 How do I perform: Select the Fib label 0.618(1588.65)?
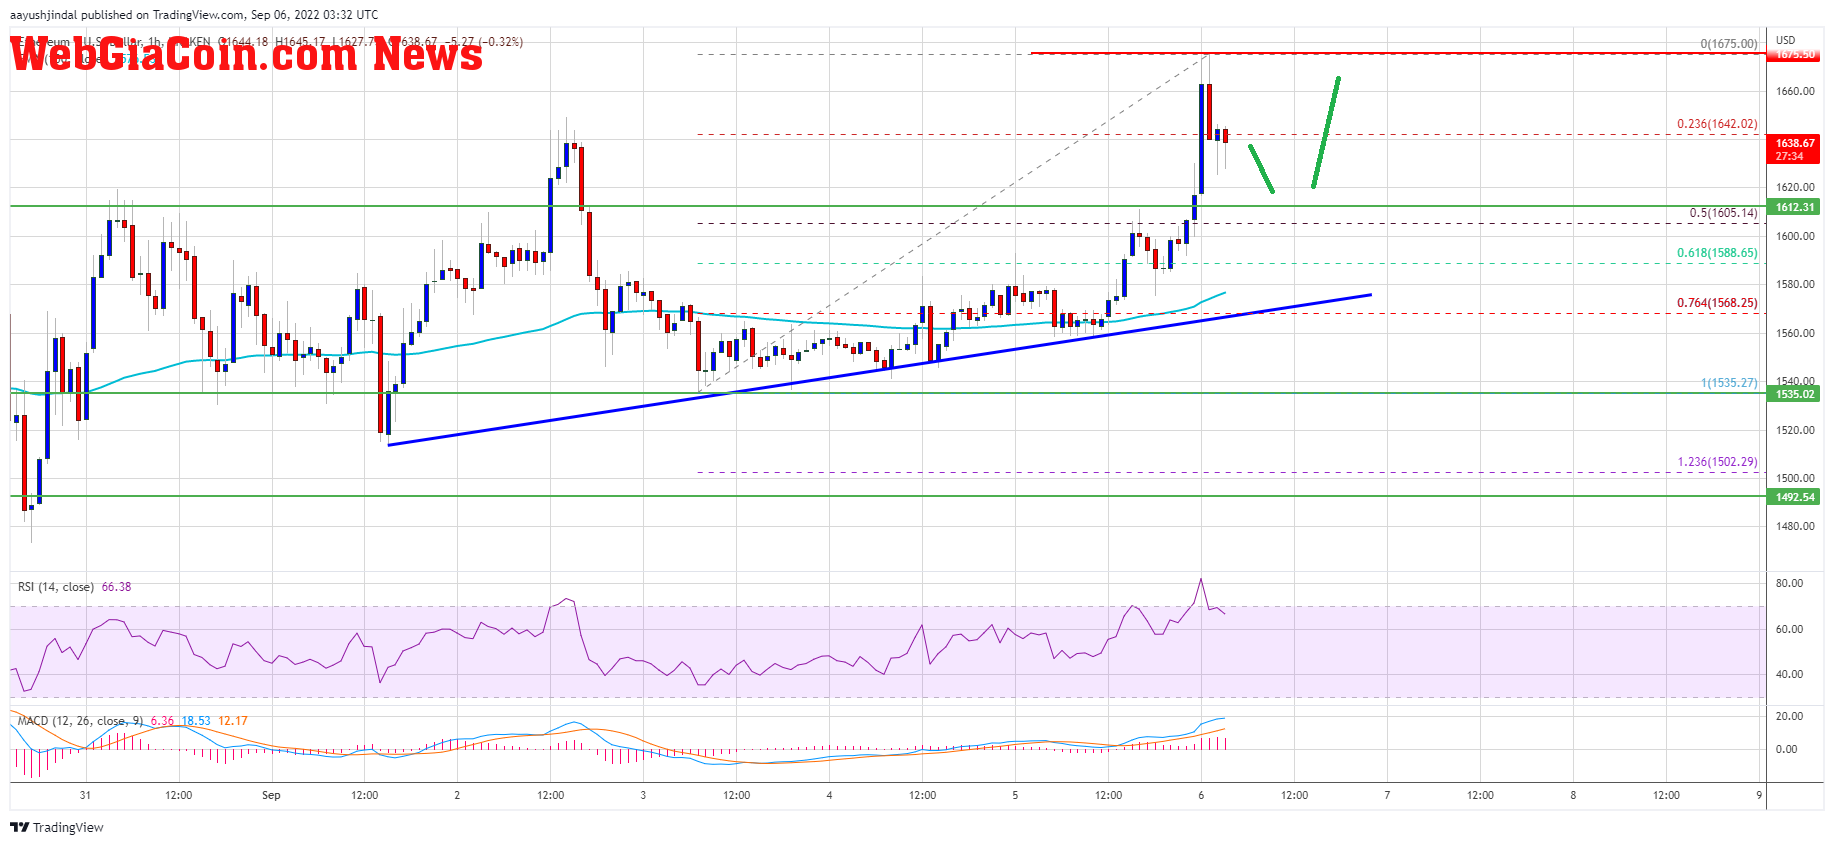point(1717,253)
